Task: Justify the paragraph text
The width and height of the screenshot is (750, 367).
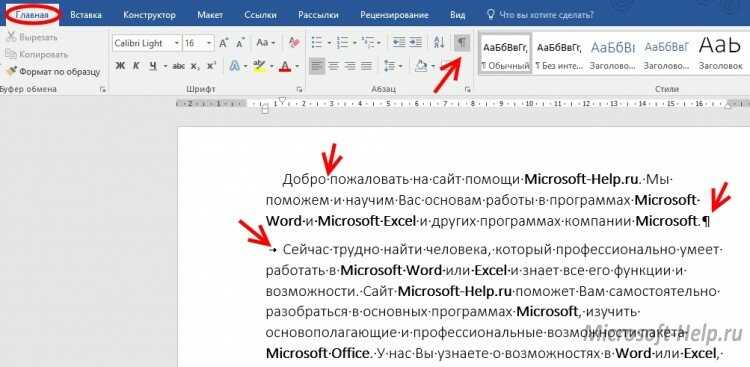Action: coord(367,66)
